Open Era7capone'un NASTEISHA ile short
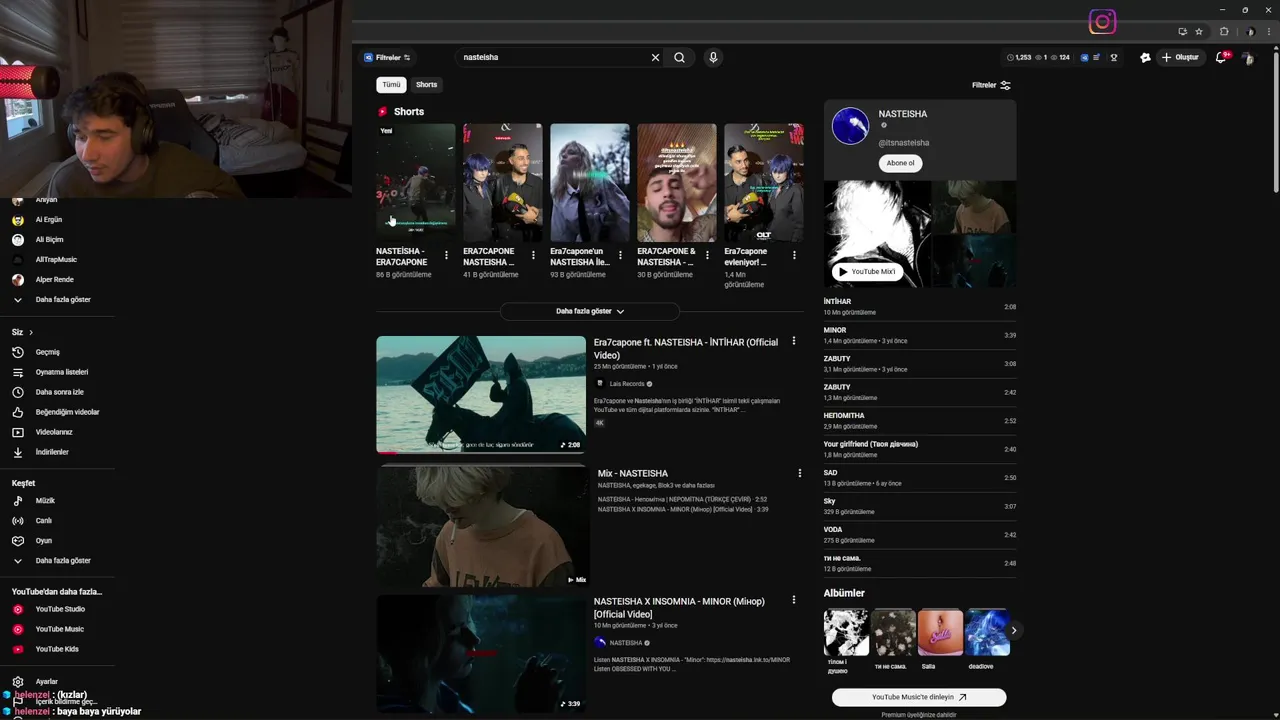 click(589, 182)
